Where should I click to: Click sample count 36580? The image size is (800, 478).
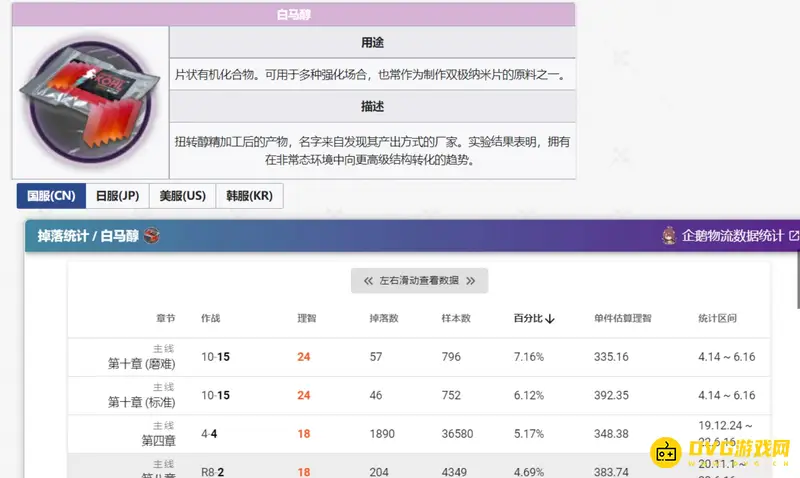pyautogui.click(x=457, y=434)
